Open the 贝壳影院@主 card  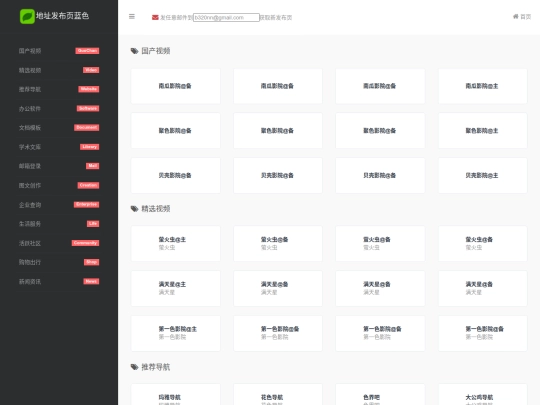click(x=482, y=176)
